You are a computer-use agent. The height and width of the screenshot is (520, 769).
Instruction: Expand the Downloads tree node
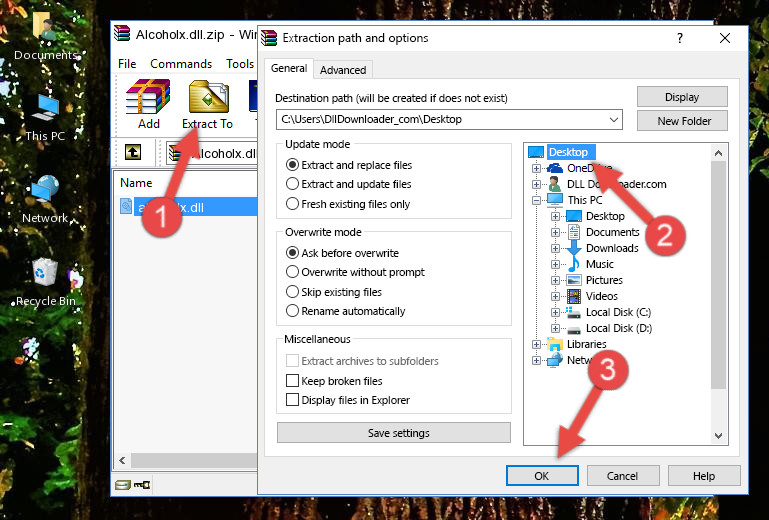coord(555,248)
